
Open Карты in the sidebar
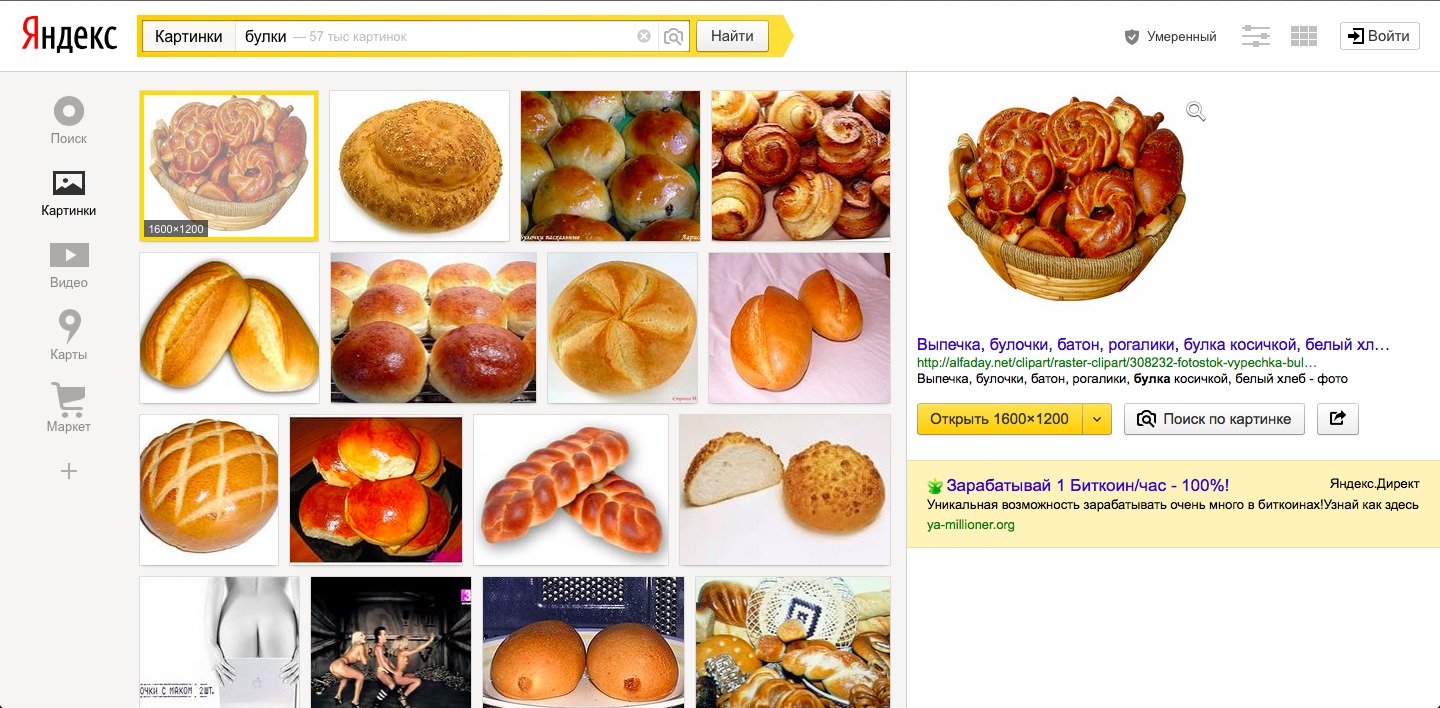pos(69,336)
